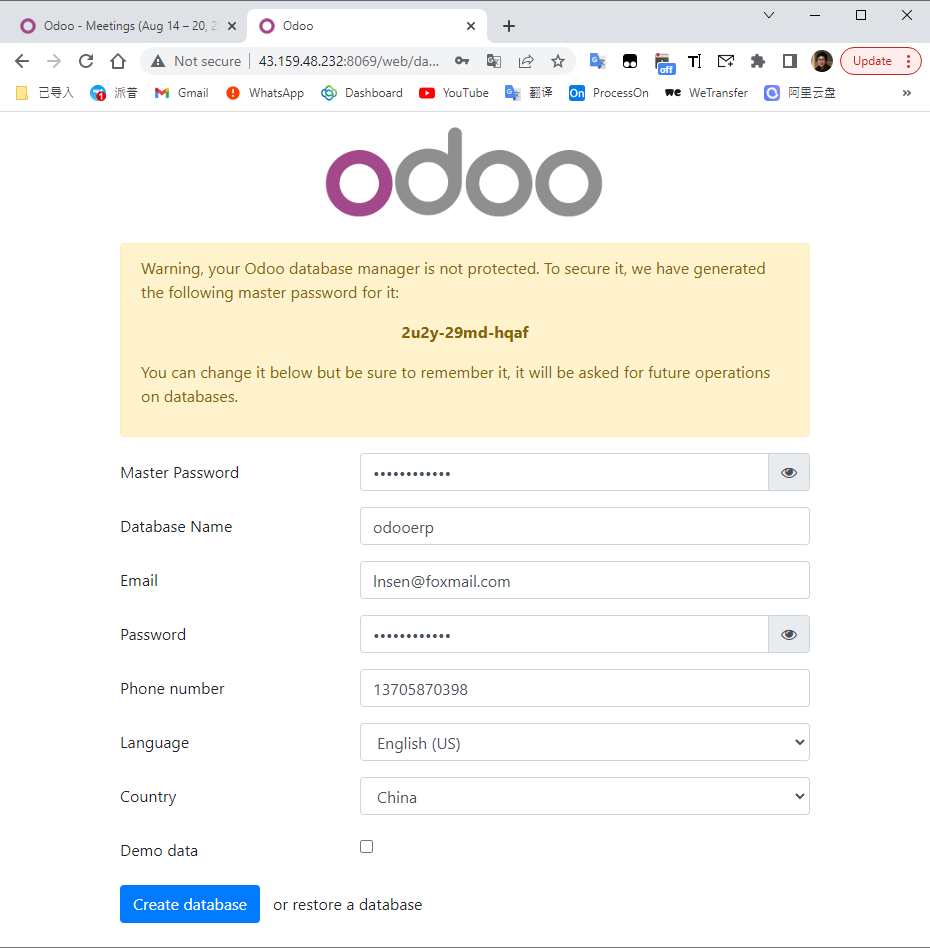
Task: Click the restore a database link
Action: pyautogui.click(x=358, y=905)
